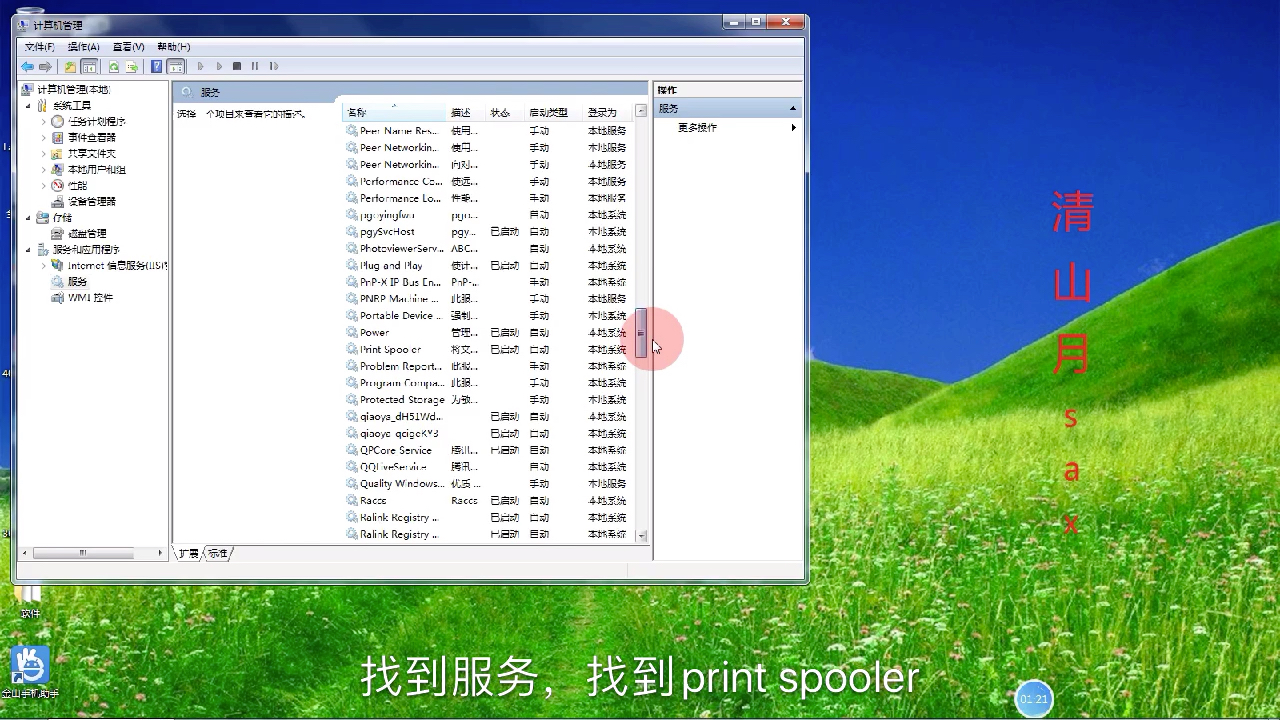1280x720 pixels.
Task: Expand the 共享文件夹 node
Action: click(43, 154)
